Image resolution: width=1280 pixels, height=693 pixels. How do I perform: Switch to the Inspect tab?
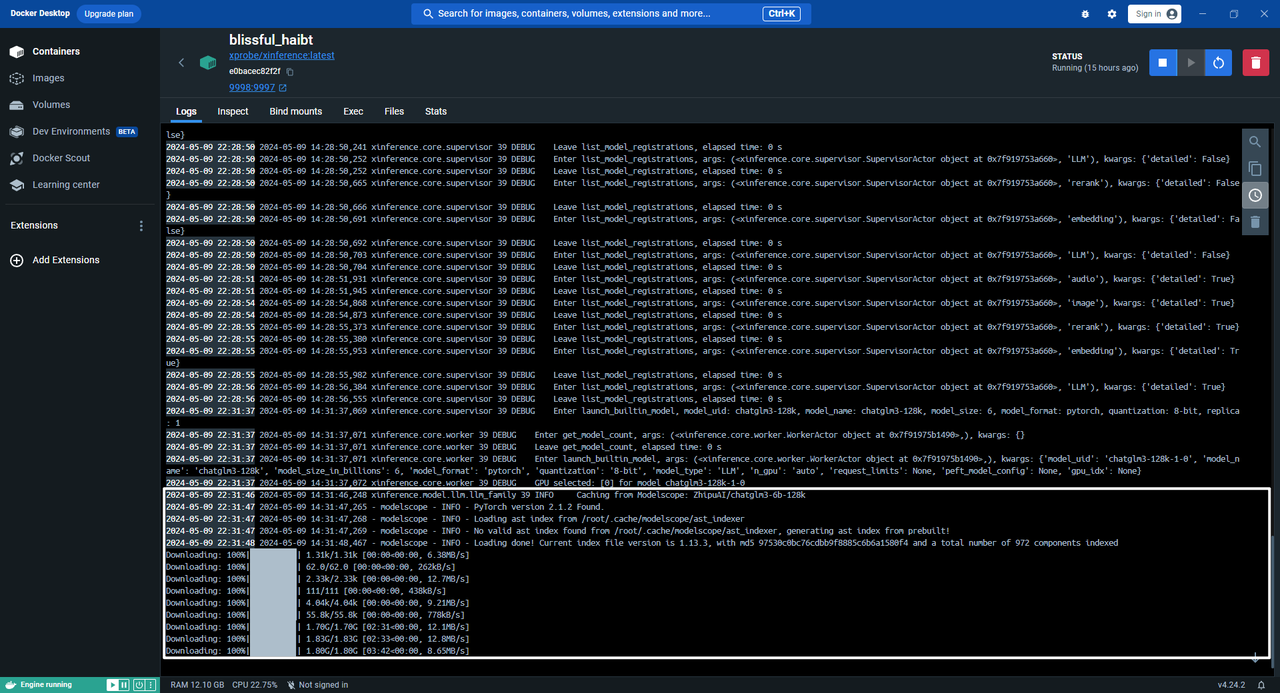(233, 111)
